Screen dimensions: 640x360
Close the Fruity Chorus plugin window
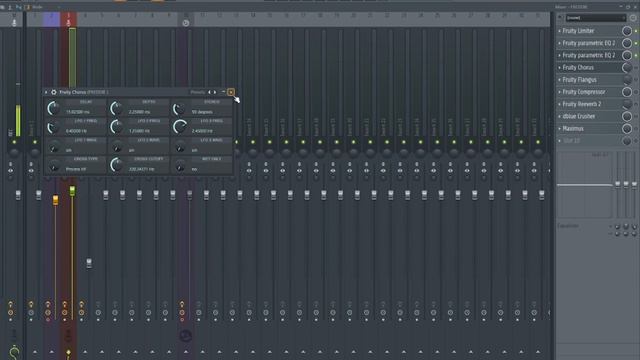click(231, 92)
